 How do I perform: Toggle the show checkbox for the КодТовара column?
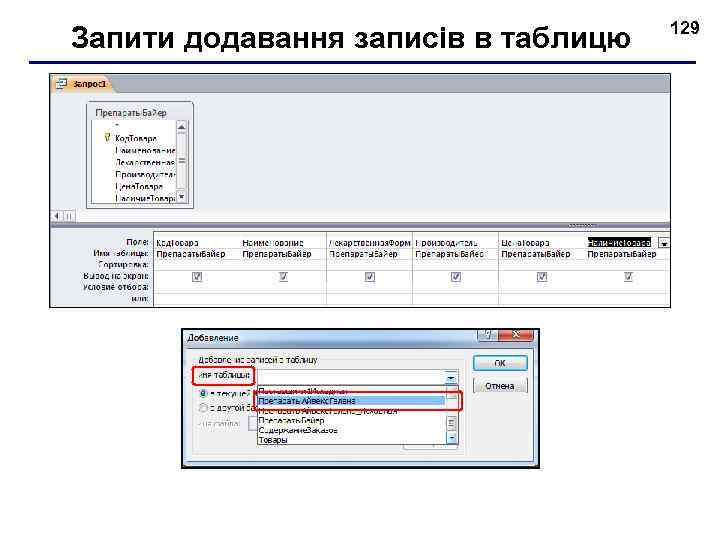pyautogui.click(x=197, y=276)
